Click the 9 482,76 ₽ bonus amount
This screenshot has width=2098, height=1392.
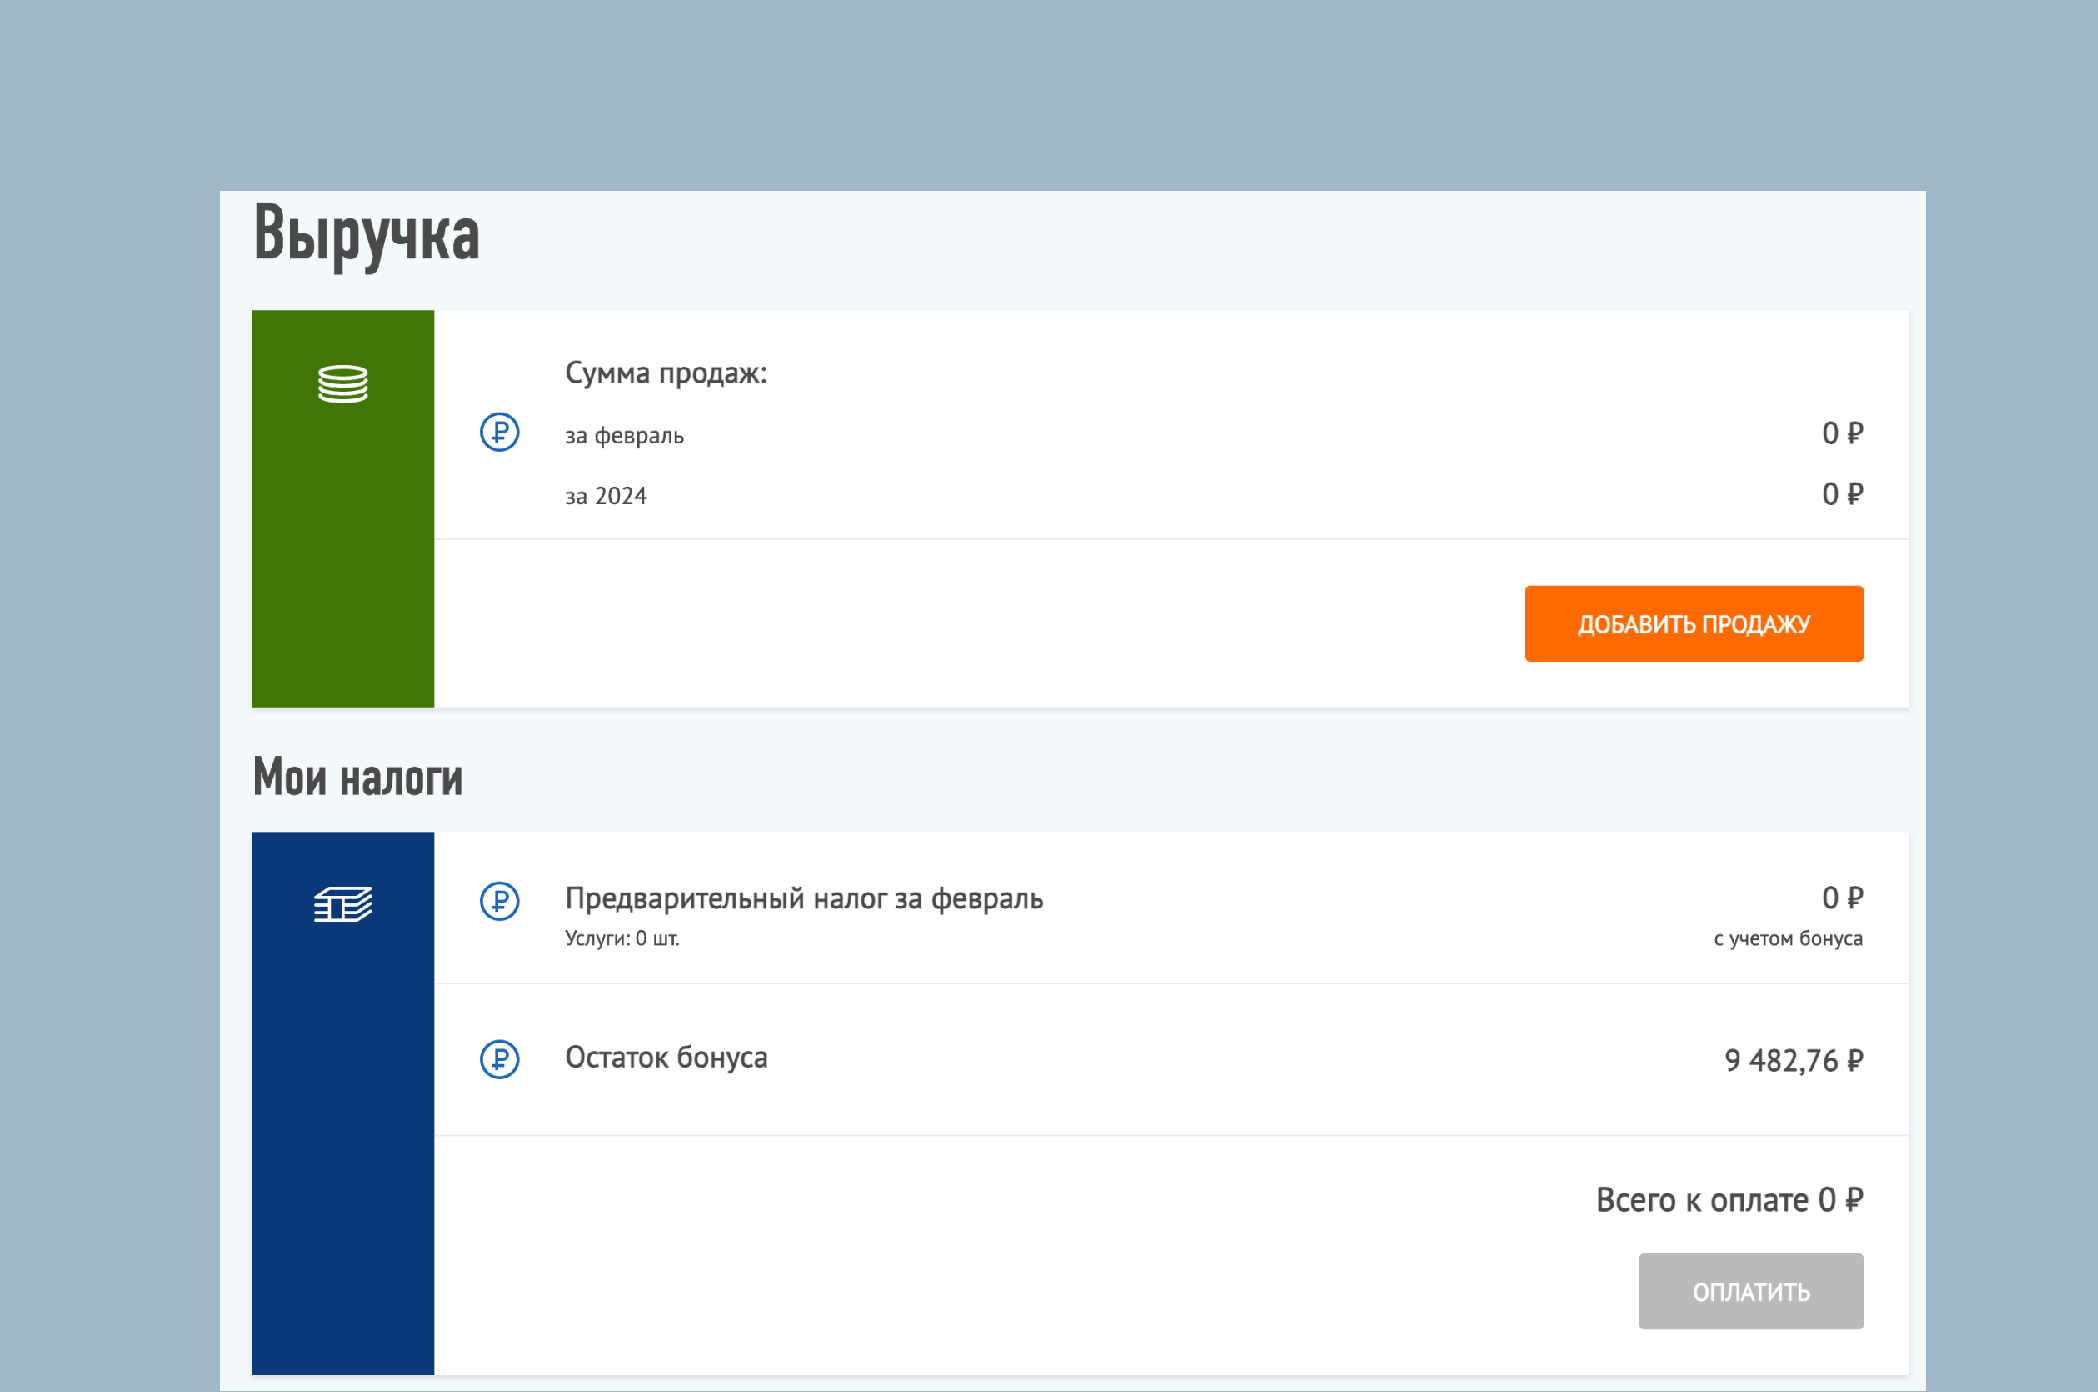[x=1793, y=1060]
